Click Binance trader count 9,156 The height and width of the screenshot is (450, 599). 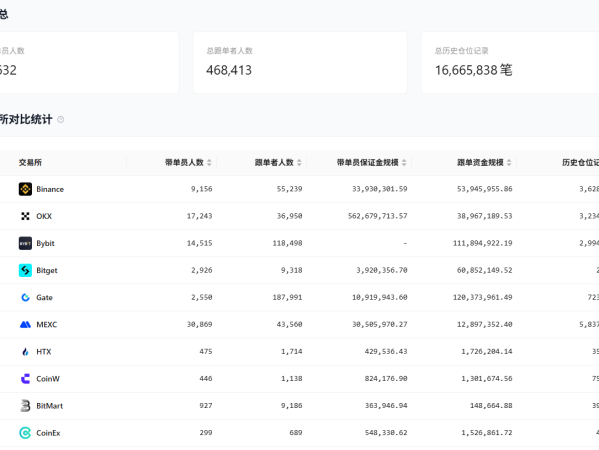coord(201,189)
